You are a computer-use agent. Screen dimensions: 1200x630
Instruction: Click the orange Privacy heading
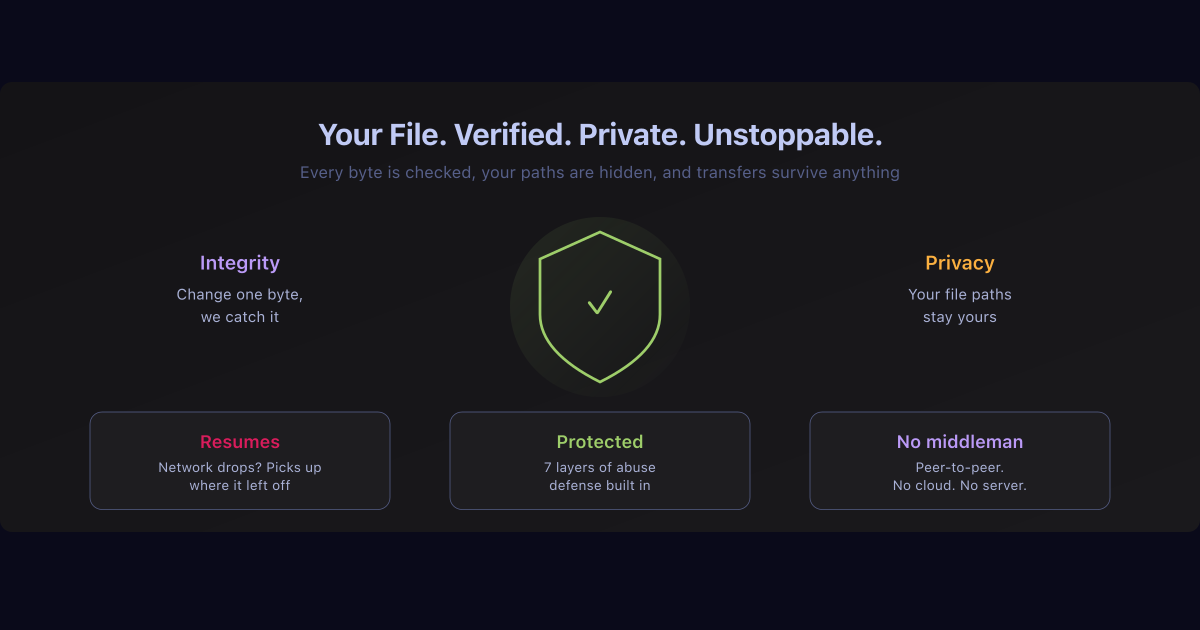959,262
